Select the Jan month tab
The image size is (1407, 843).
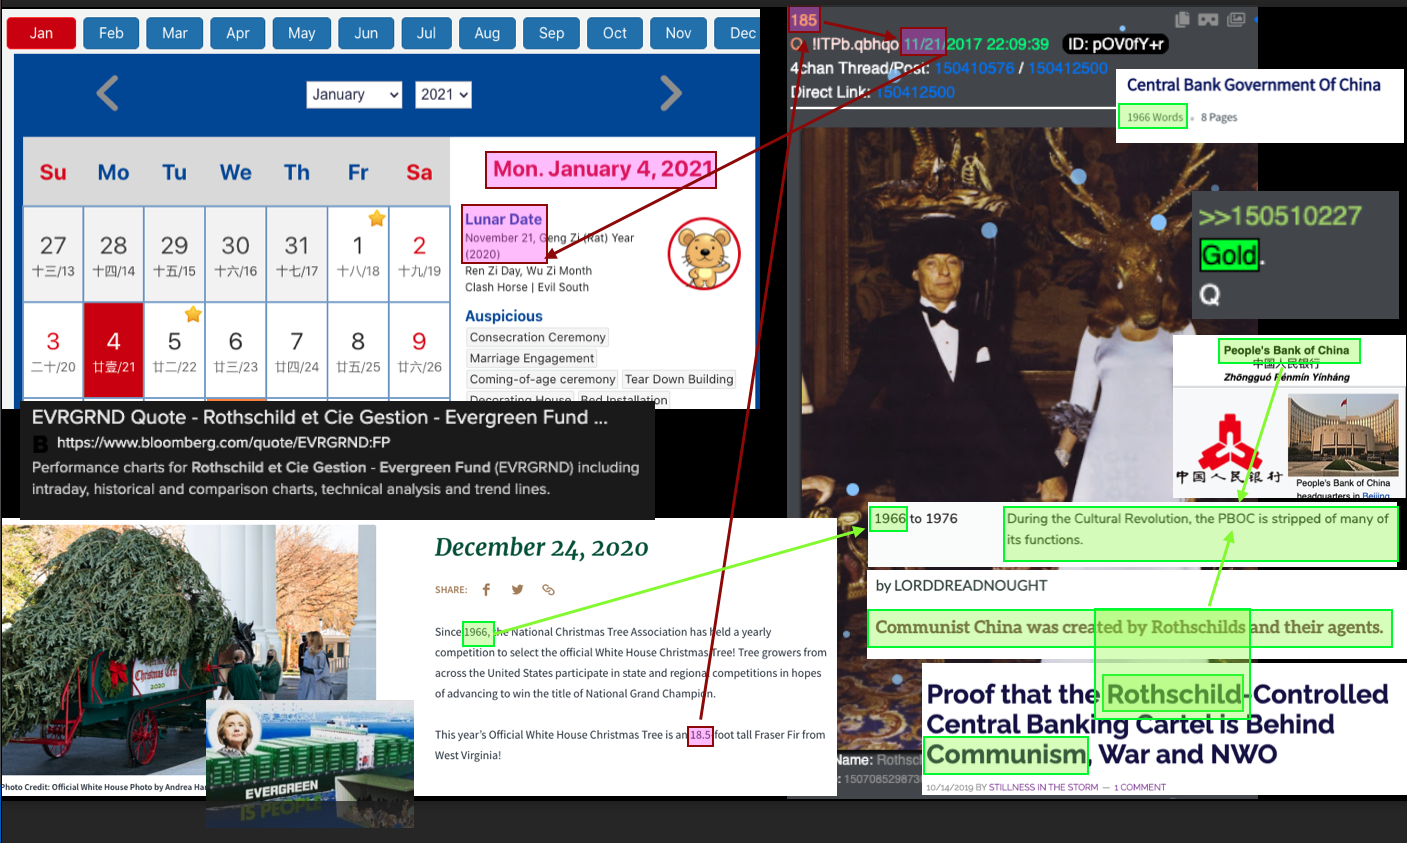click(42, 33)
